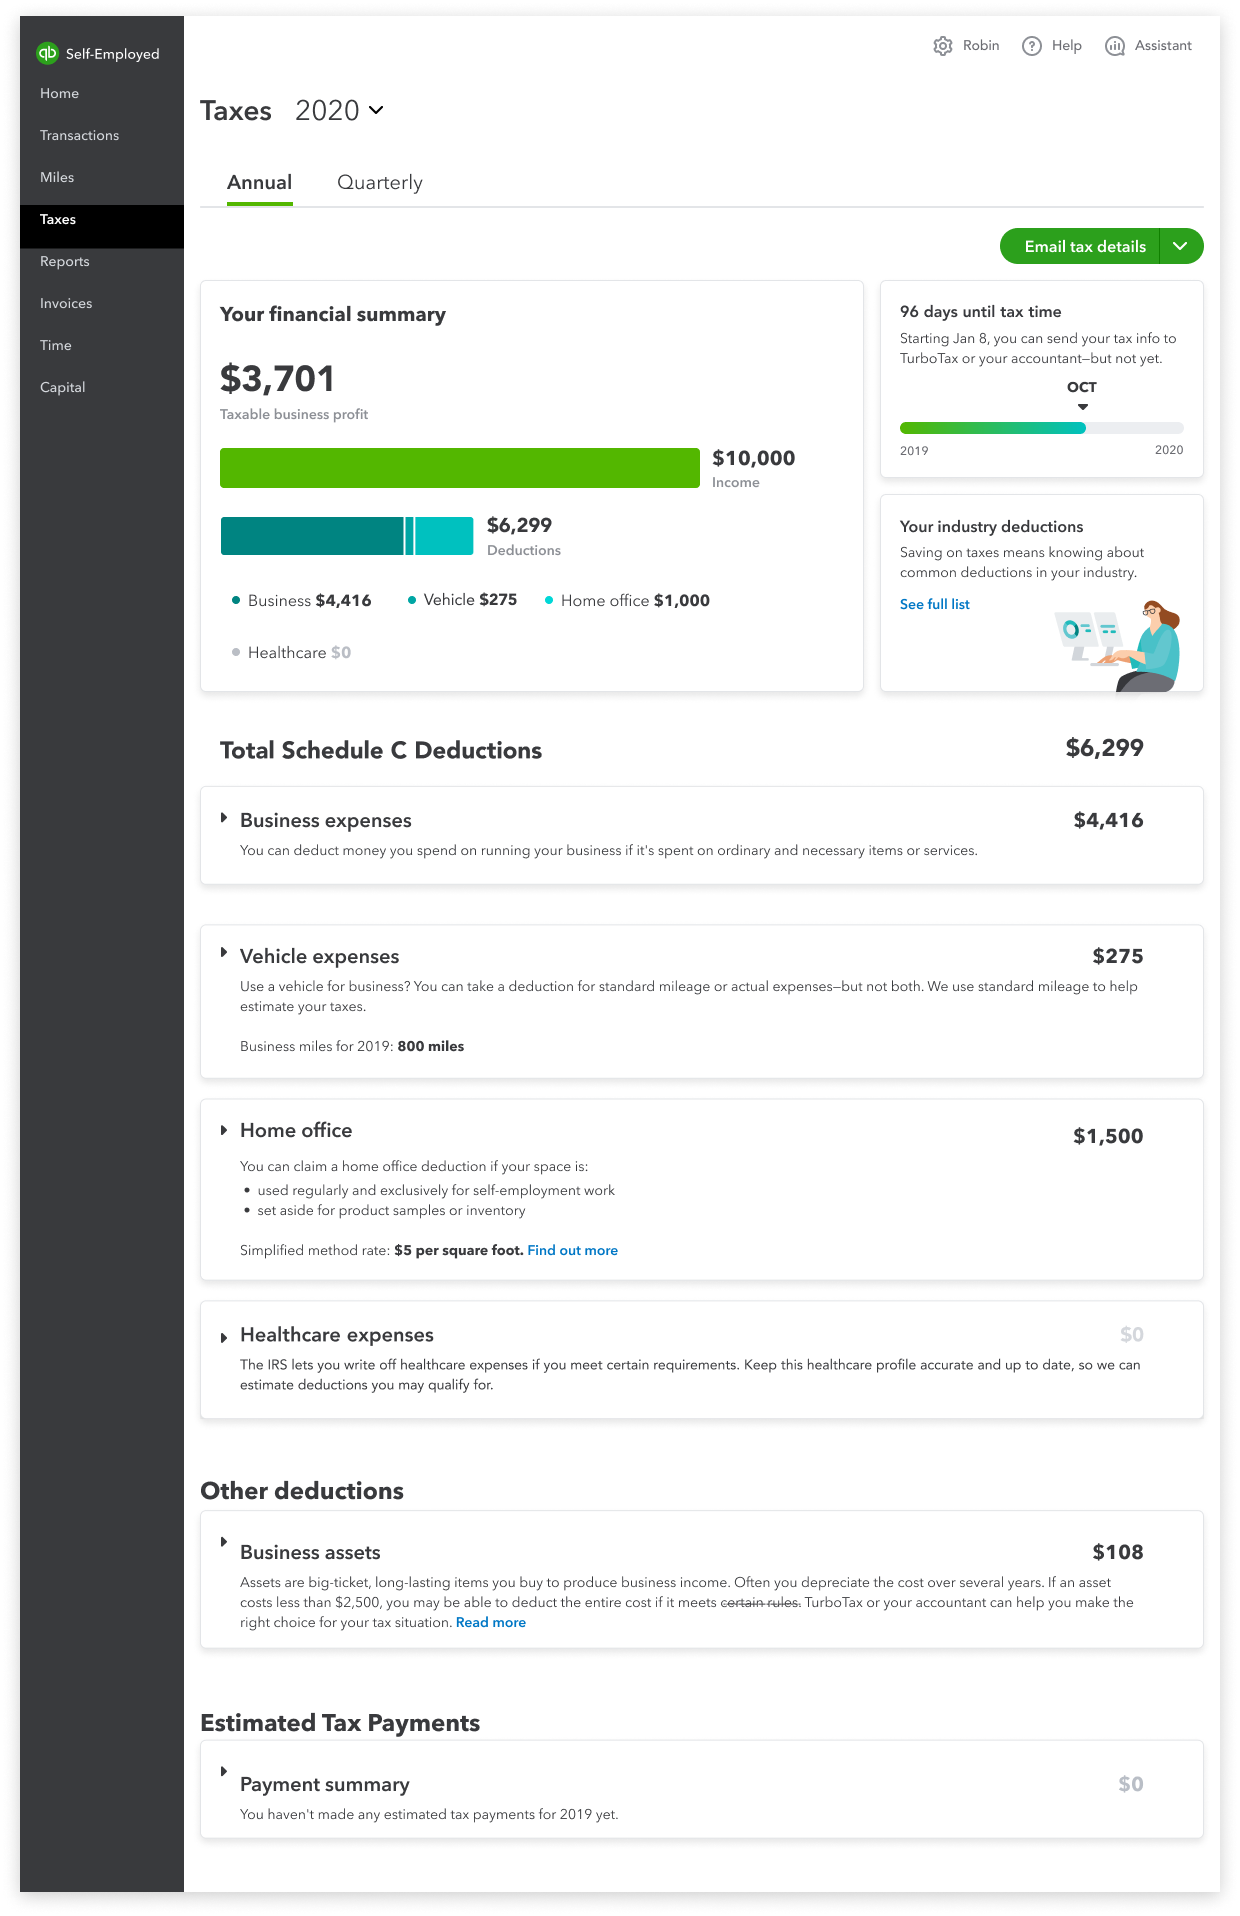Switch to the Annual tab
Screen dimensions: 1240x1916
coord(260,183)
